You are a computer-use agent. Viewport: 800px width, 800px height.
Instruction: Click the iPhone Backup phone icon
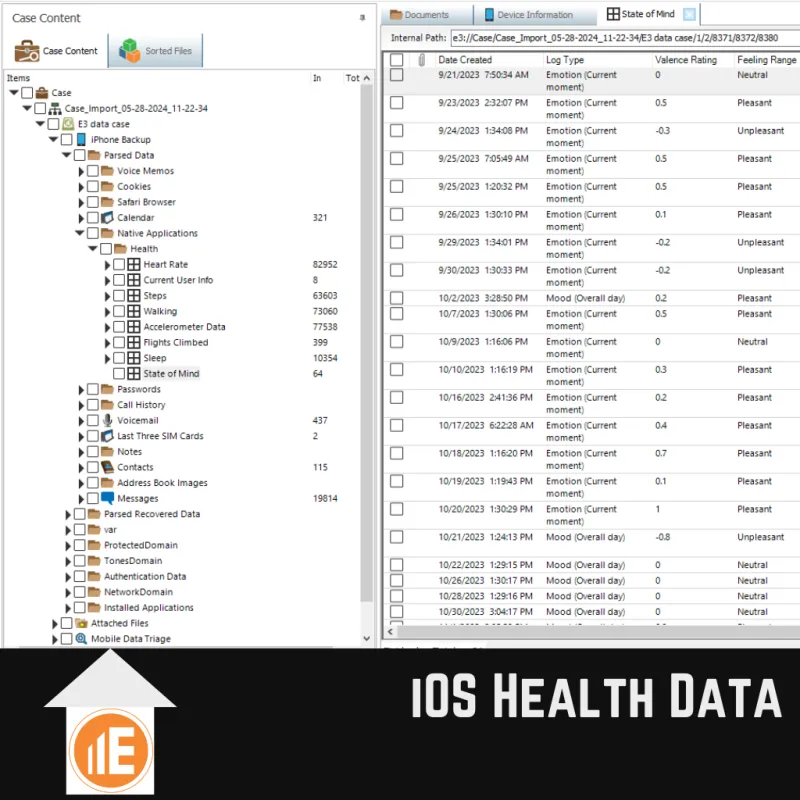[81, 139]
